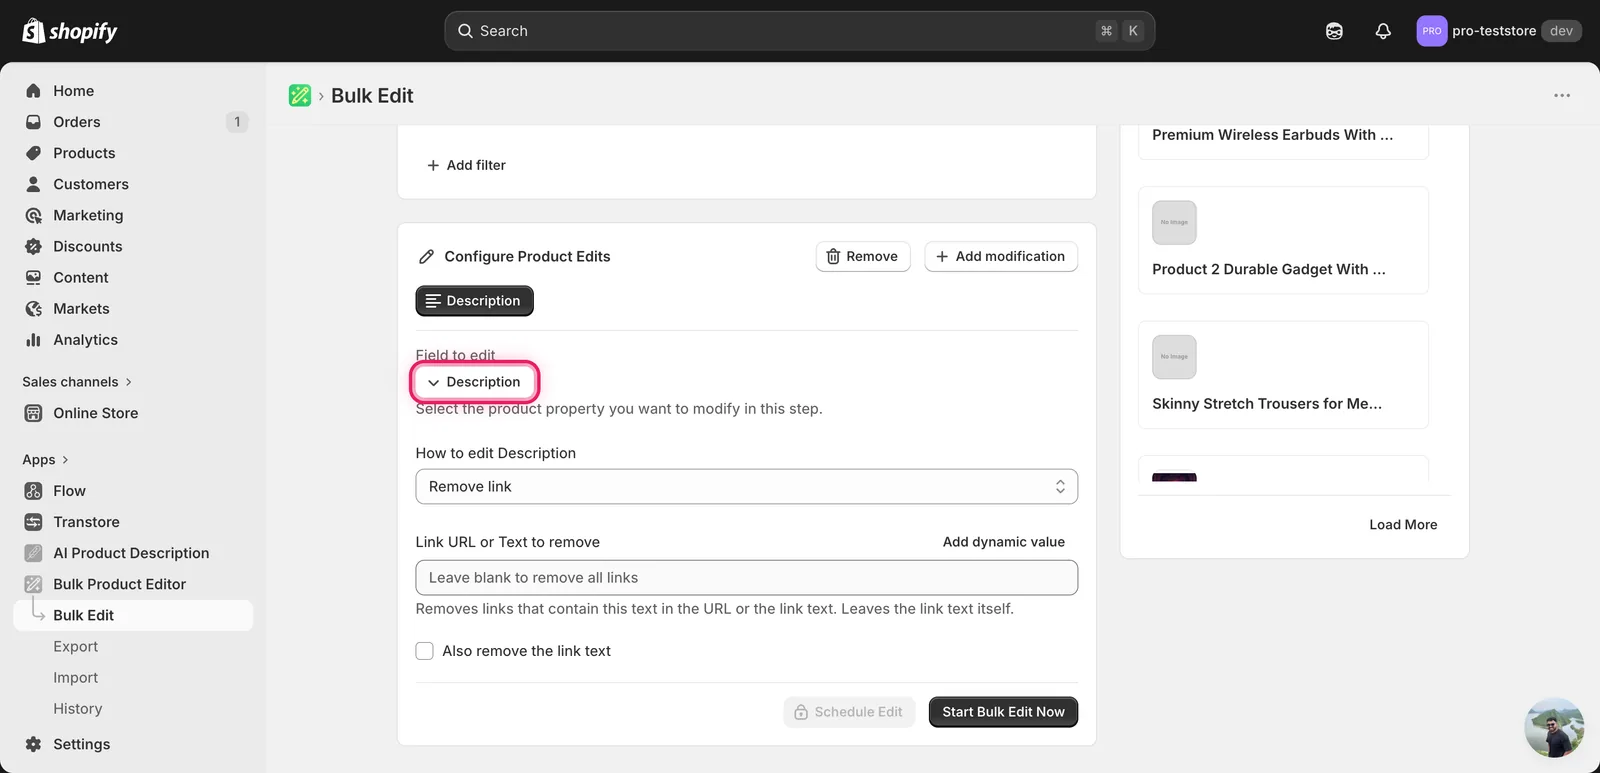
Task: Open the Settings gear icon
Action: (33, 744)
